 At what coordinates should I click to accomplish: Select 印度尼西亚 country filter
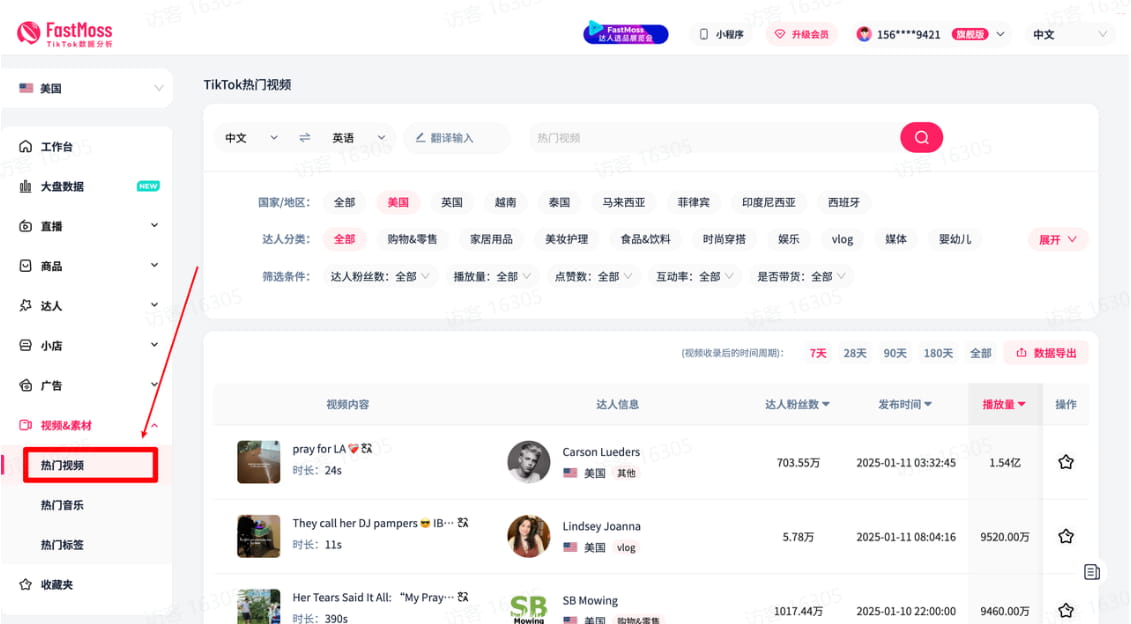(x=769, y=202)
